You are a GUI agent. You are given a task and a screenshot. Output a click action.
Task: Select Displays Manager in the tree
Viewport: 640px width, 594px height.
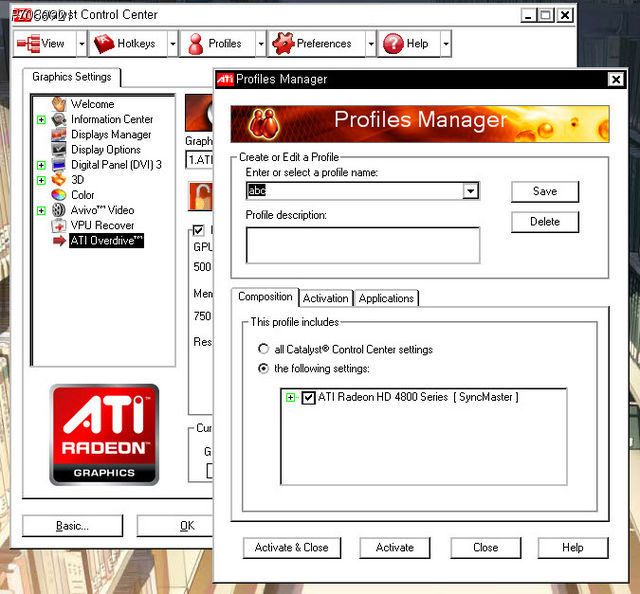pyautogui.click(x=111, y=134)
